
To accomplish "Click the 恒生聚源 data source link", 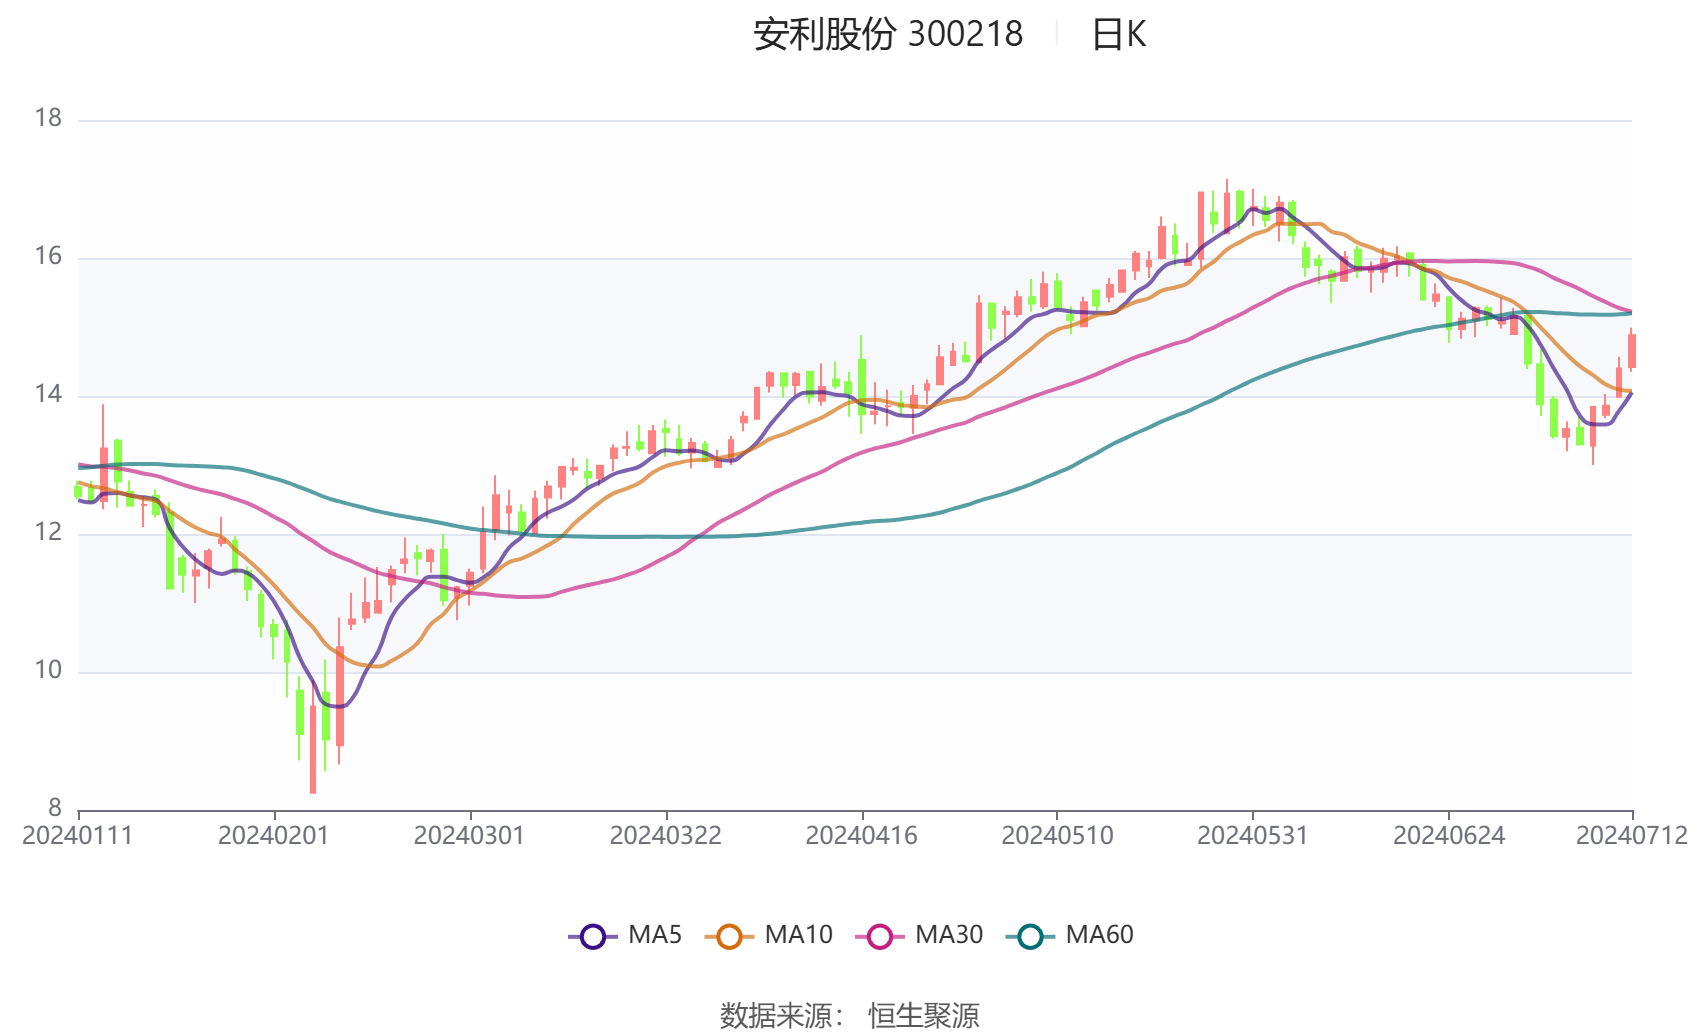I will 925,1015.
